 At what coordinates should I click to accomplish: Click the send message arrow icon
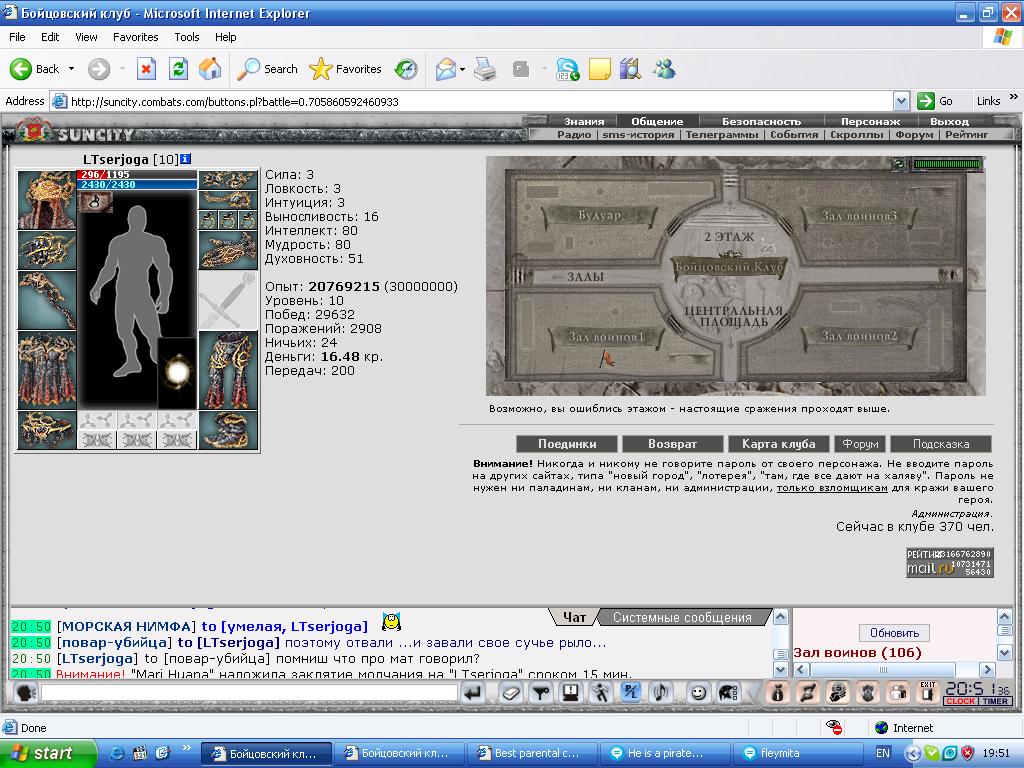[x=472, y=692]
